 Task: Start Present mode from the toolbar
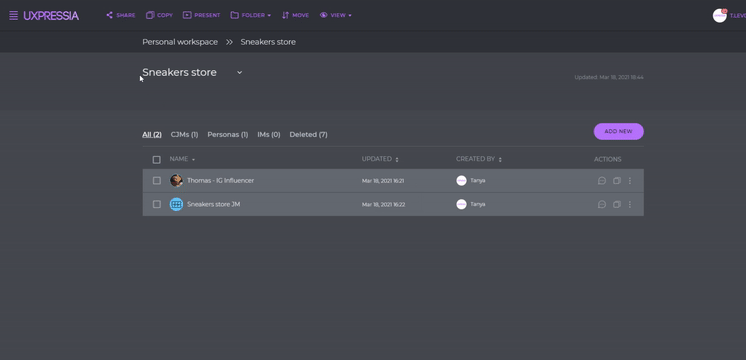pos(187,15)
